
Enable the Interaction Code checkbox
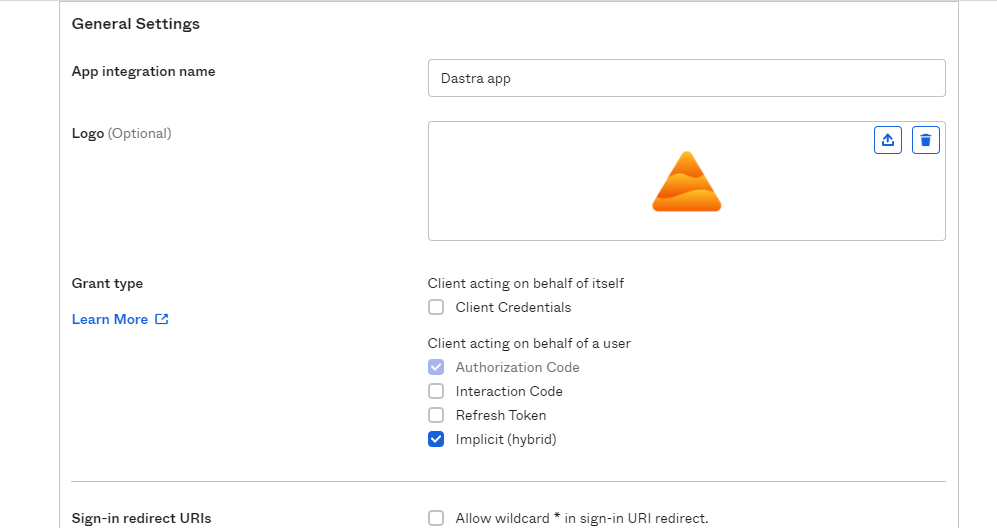[x=436, y=391]
